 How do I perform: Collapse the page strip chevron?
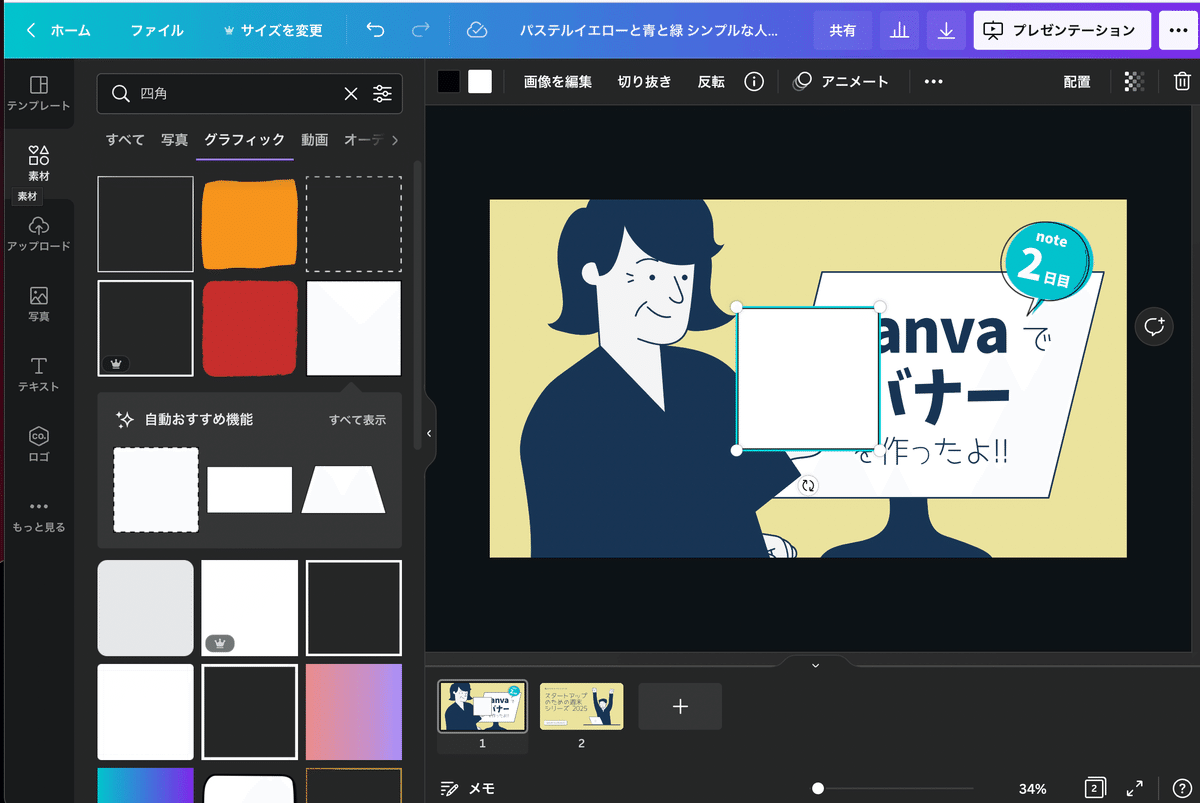click(x=815, y=664)
